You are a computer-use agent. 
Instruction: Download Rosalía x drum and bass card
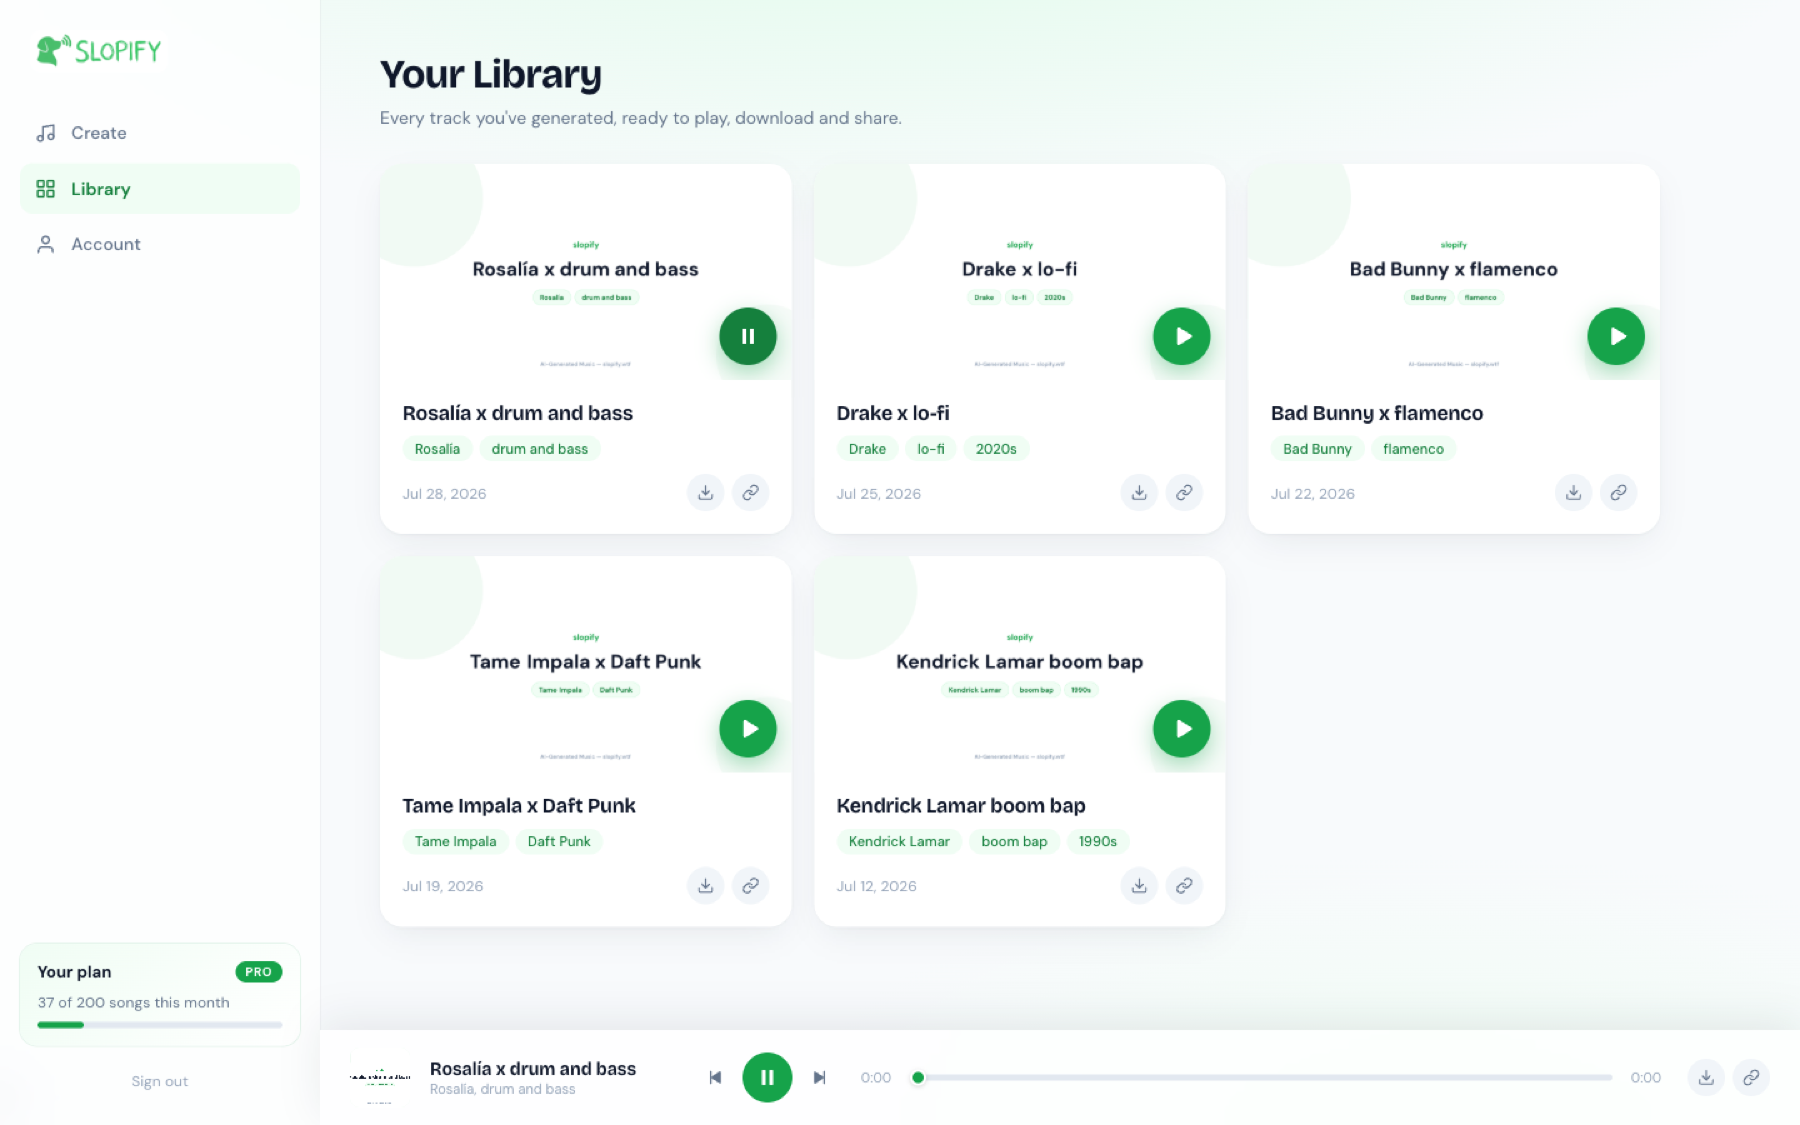(706, 493)
